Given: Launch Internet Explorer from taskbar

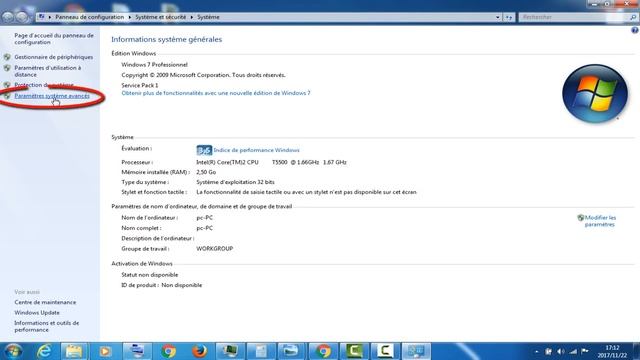Looking at the screenshot, I should (44, 351).
